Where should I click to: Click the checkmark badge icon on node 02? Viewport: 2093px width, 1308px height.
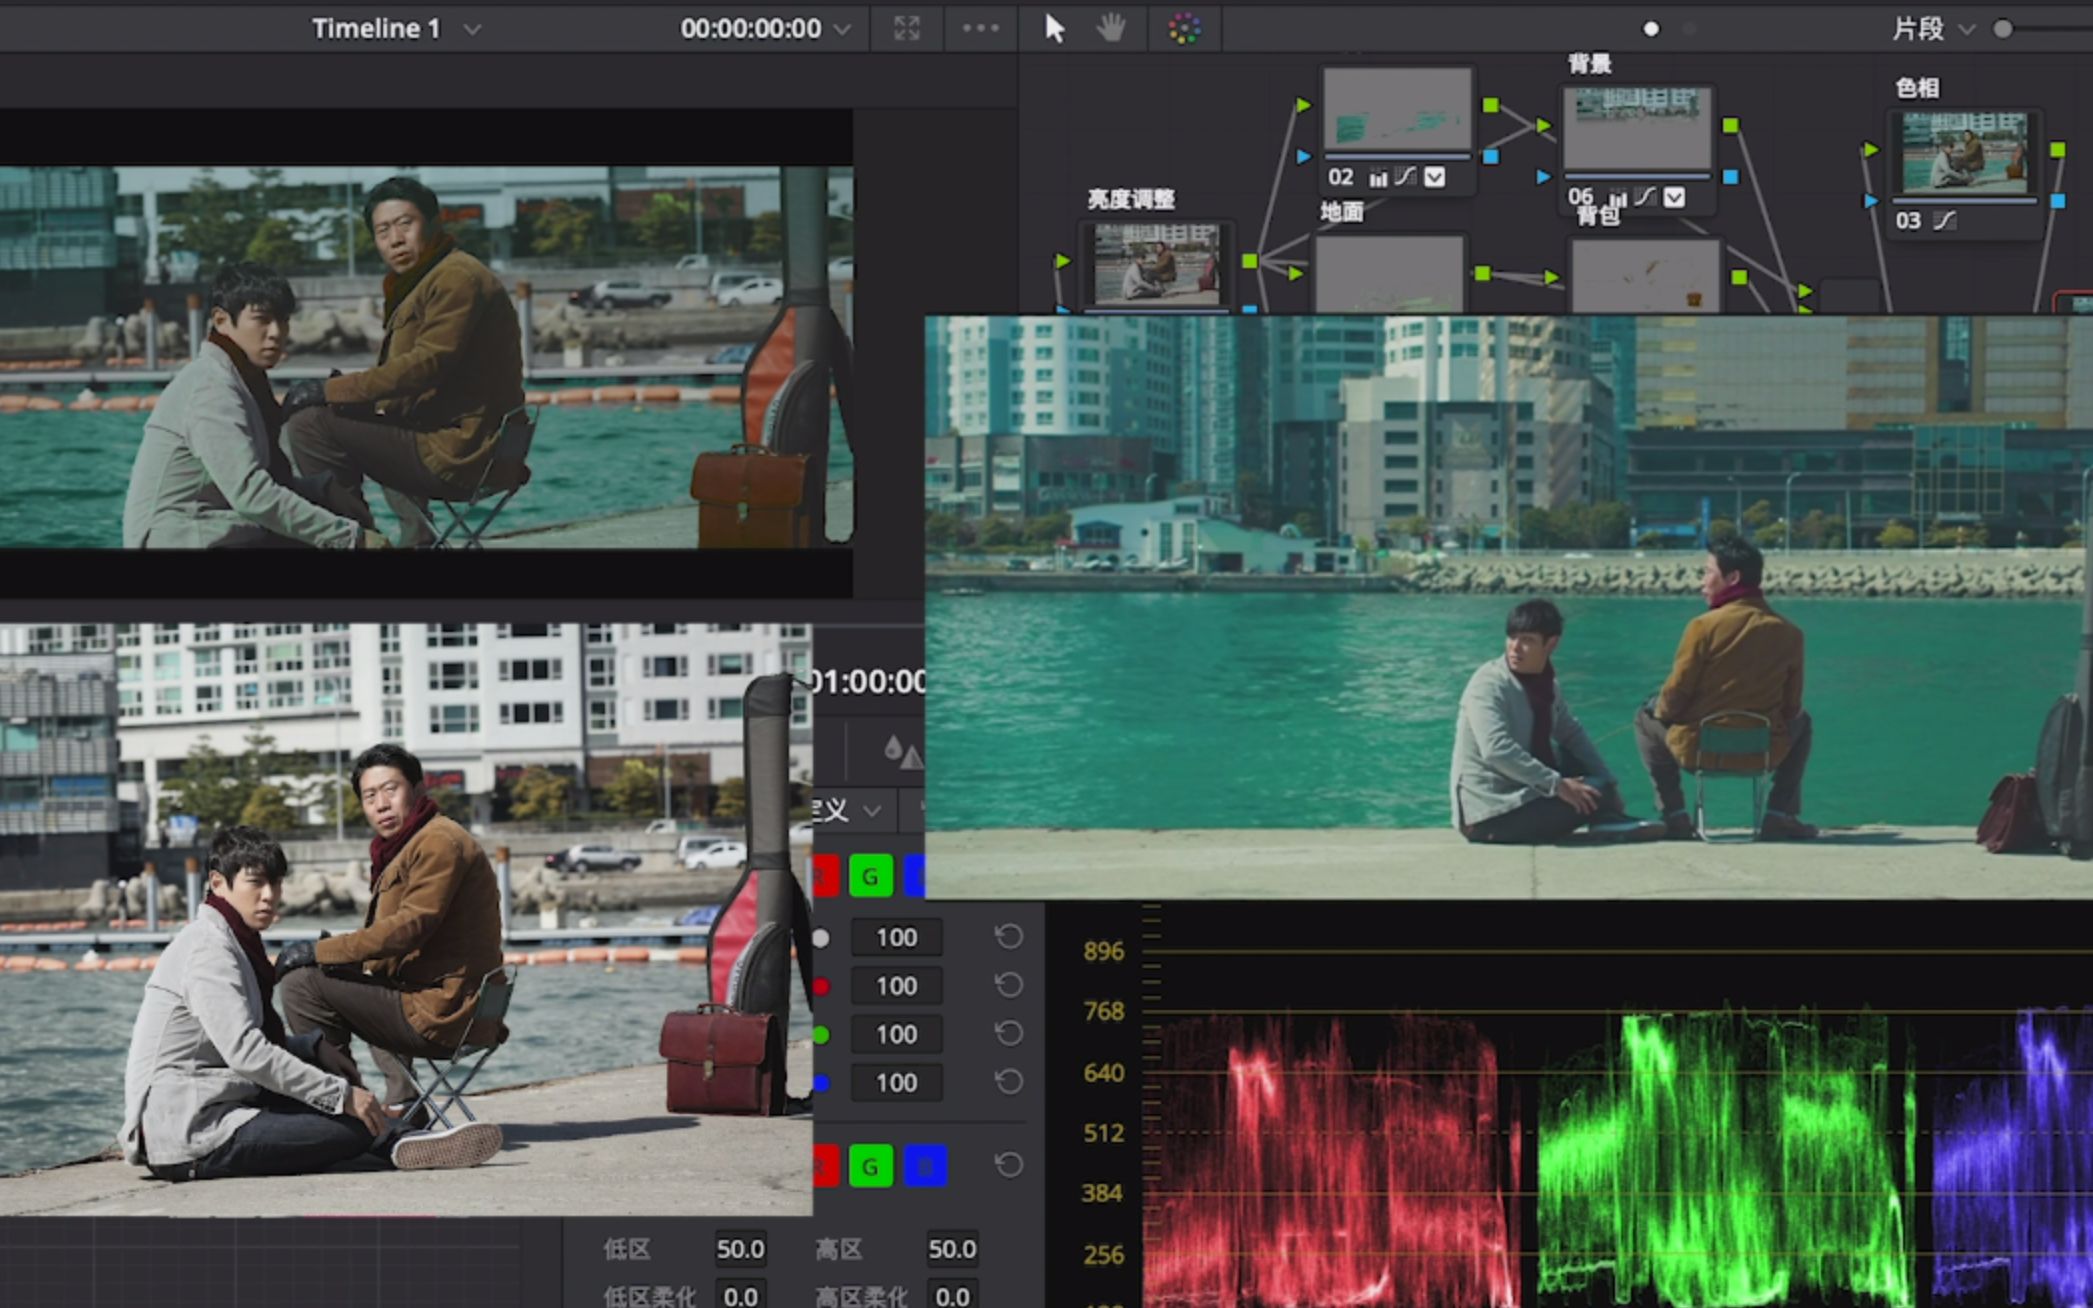[1434, 178]
